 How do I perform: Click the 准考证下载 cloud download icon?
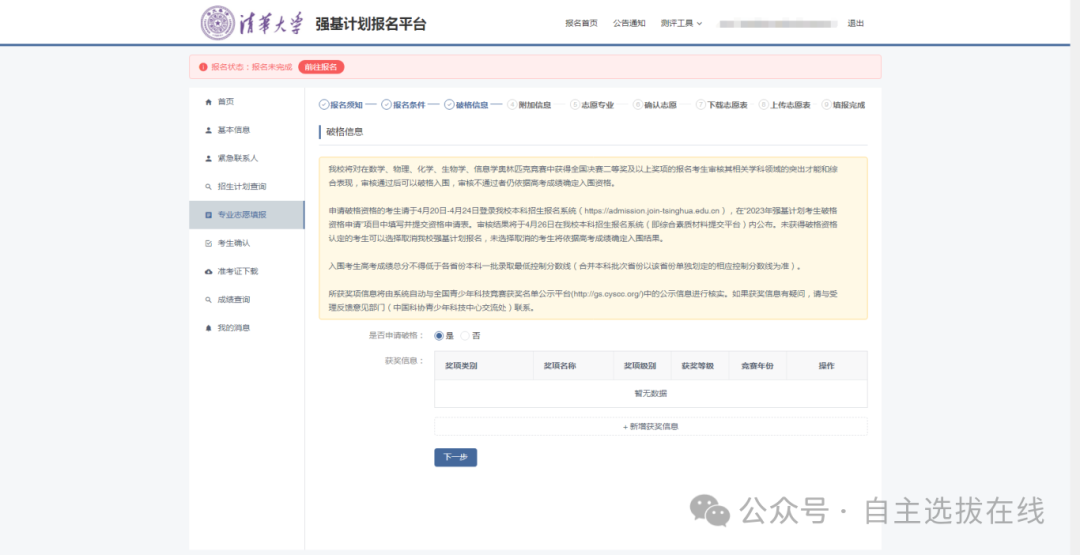click(208, 271)
